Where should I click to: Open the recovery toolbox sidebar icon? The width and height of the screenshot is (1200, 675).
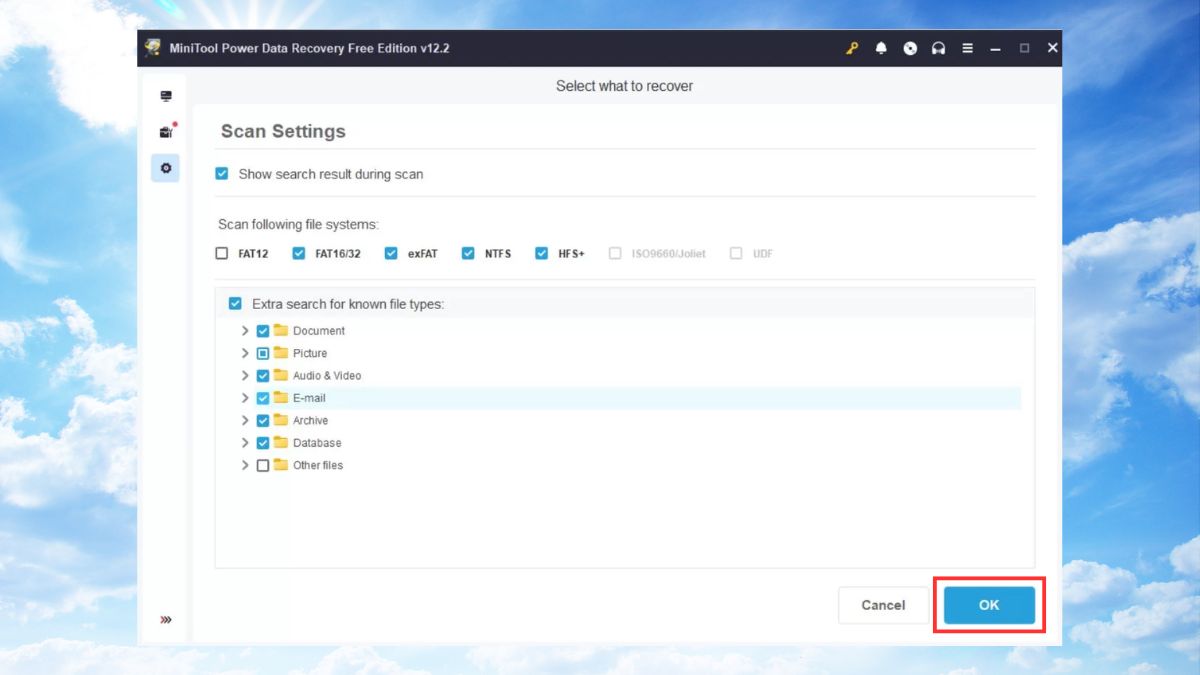[x=166, y=132]
